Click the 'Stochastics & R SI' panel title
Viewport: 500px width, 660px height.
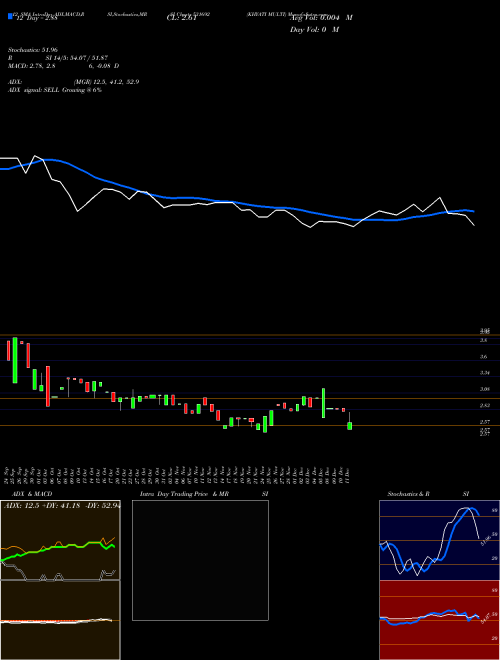(x=428, y=494)
